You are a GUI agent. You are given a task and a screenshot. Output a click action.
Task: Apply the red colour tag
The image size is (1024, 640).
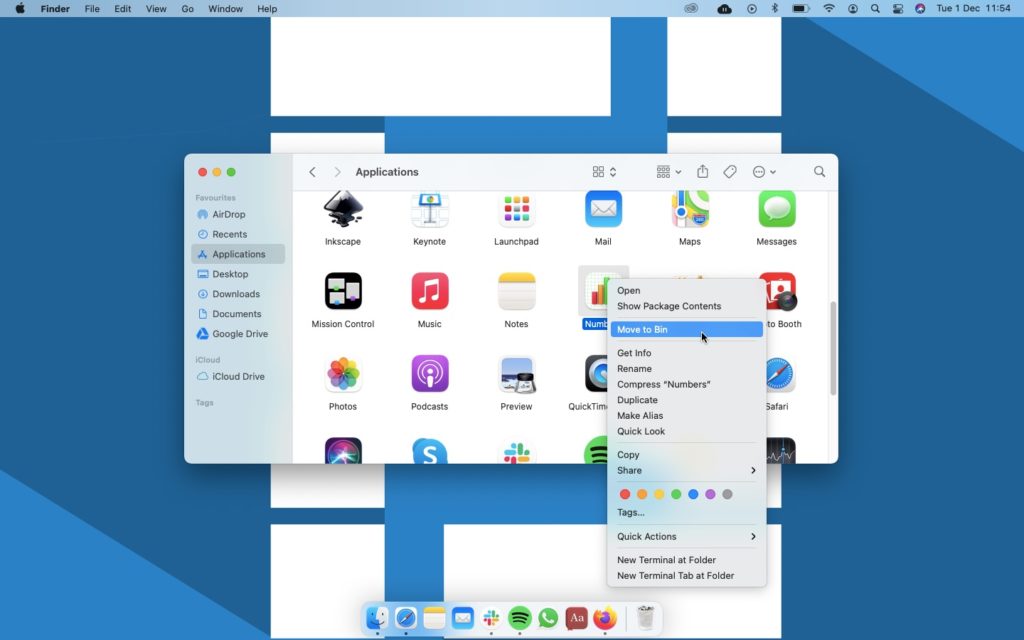[625, 494]
